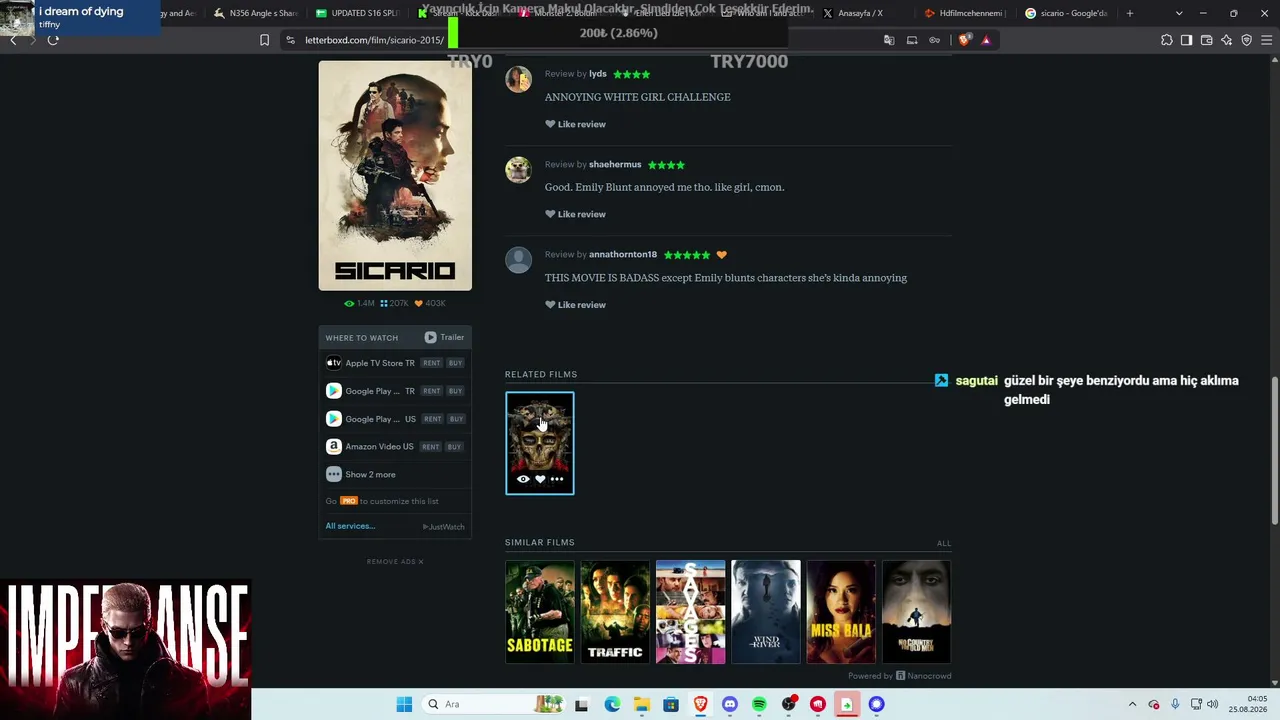Viewport: 1280px width, 720px height.
Task: Click BUY for Apple TV Store TR
Action: click(455, 363)
